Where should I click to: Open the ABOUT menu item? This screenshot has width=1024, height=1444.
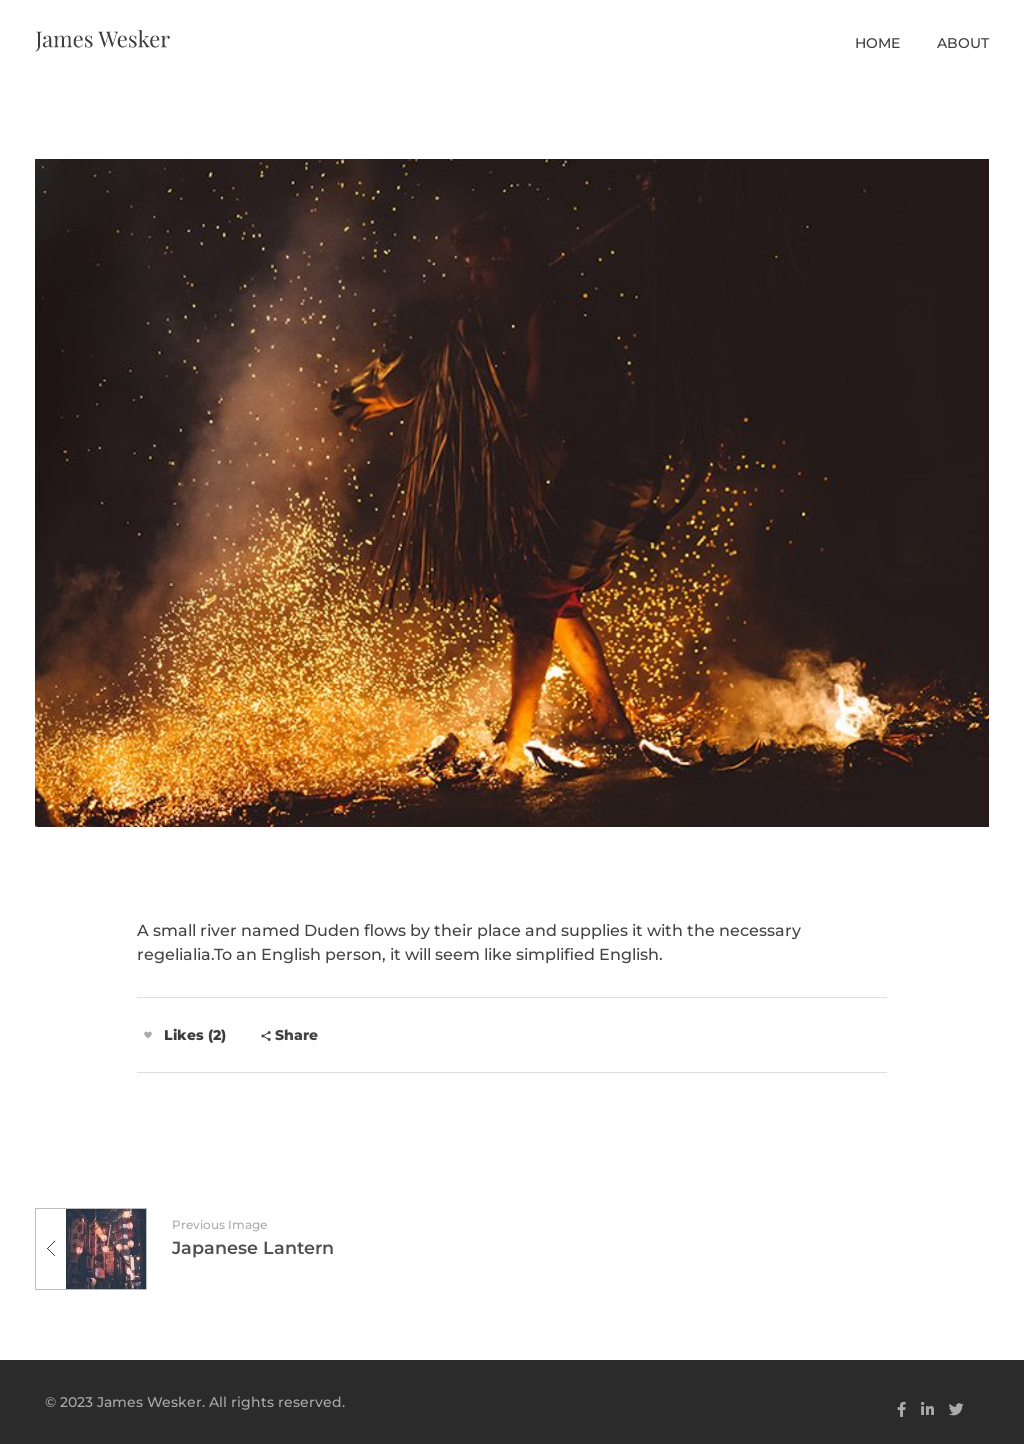click(x=963, y=43)
